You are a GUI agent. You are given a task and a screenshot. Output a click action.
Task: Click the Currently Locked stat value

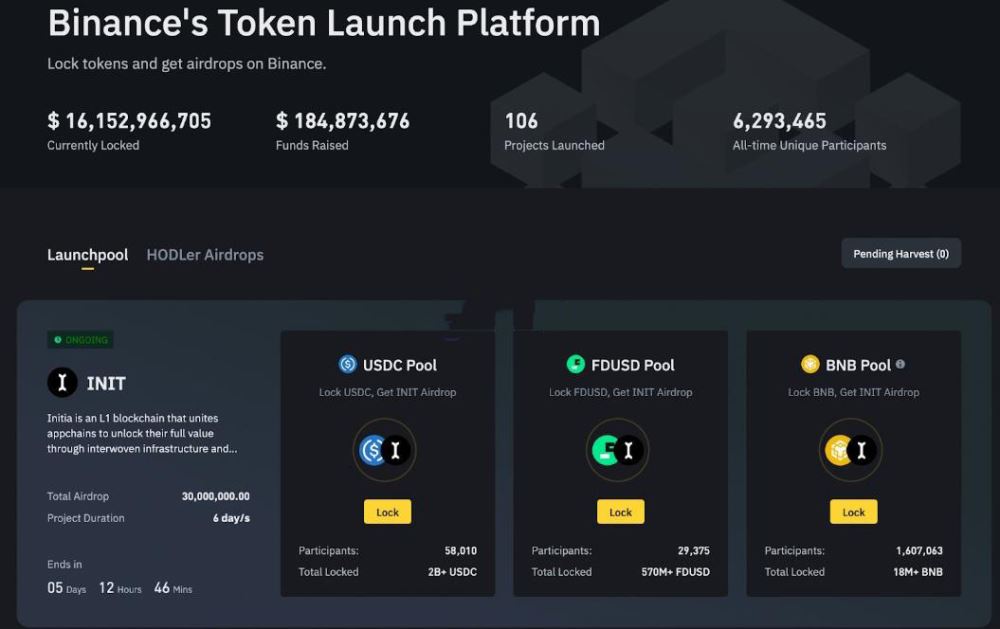129,121
